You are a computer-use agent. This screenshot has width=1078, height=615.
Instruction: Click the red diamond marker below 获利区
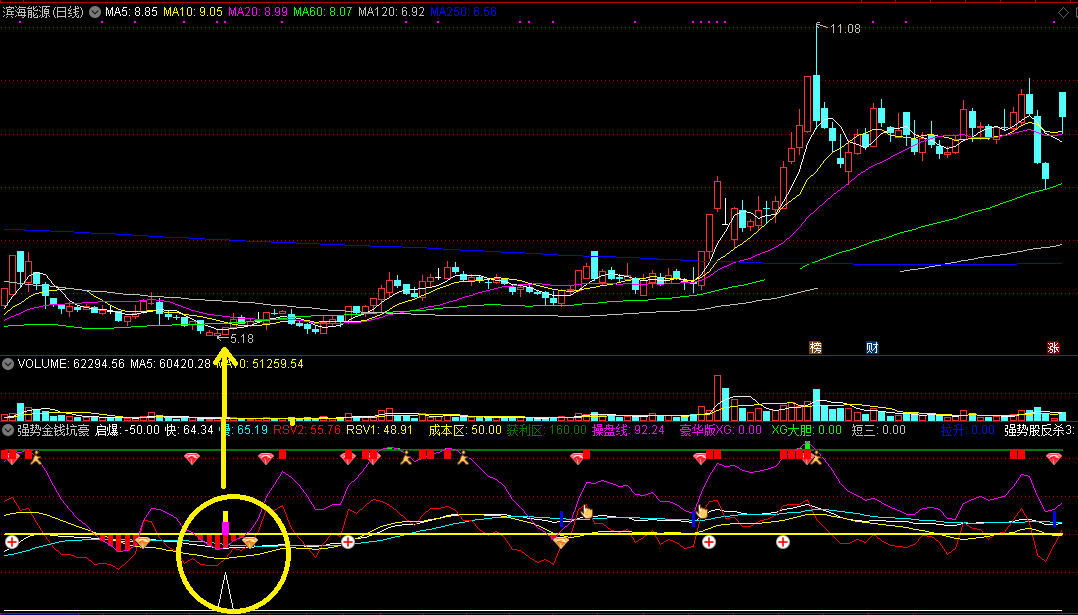point(578,458)
